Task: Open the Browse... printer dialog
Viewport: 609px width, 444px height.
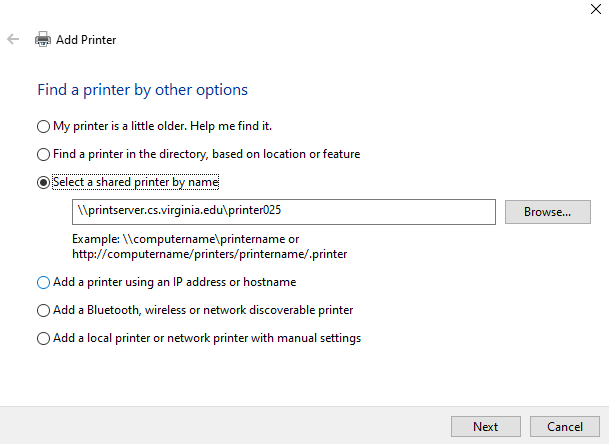Action: point(547,212)
